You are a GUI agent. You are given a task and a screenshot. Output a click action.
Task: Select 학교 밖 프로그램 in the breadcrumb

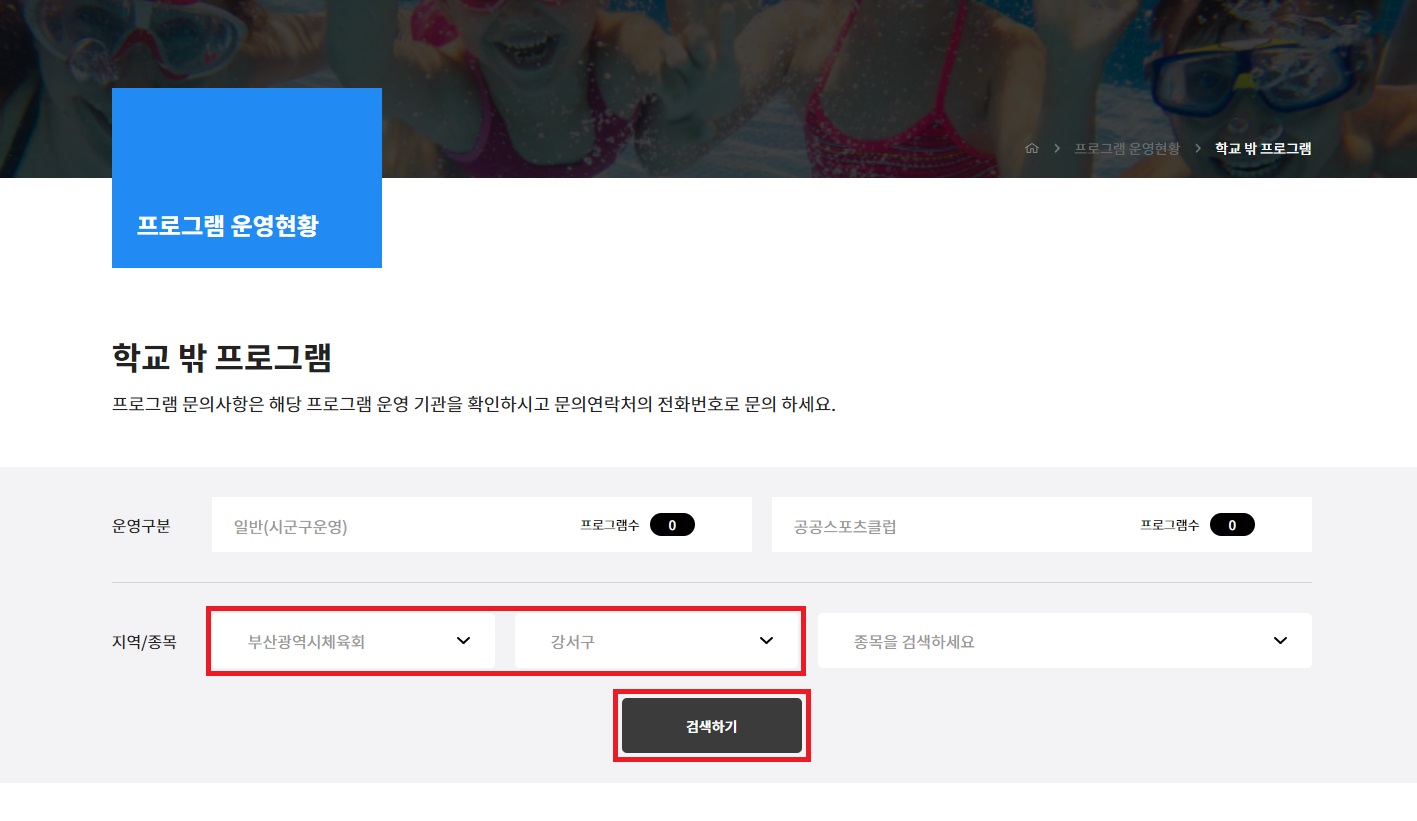[x=1262, y=148]
